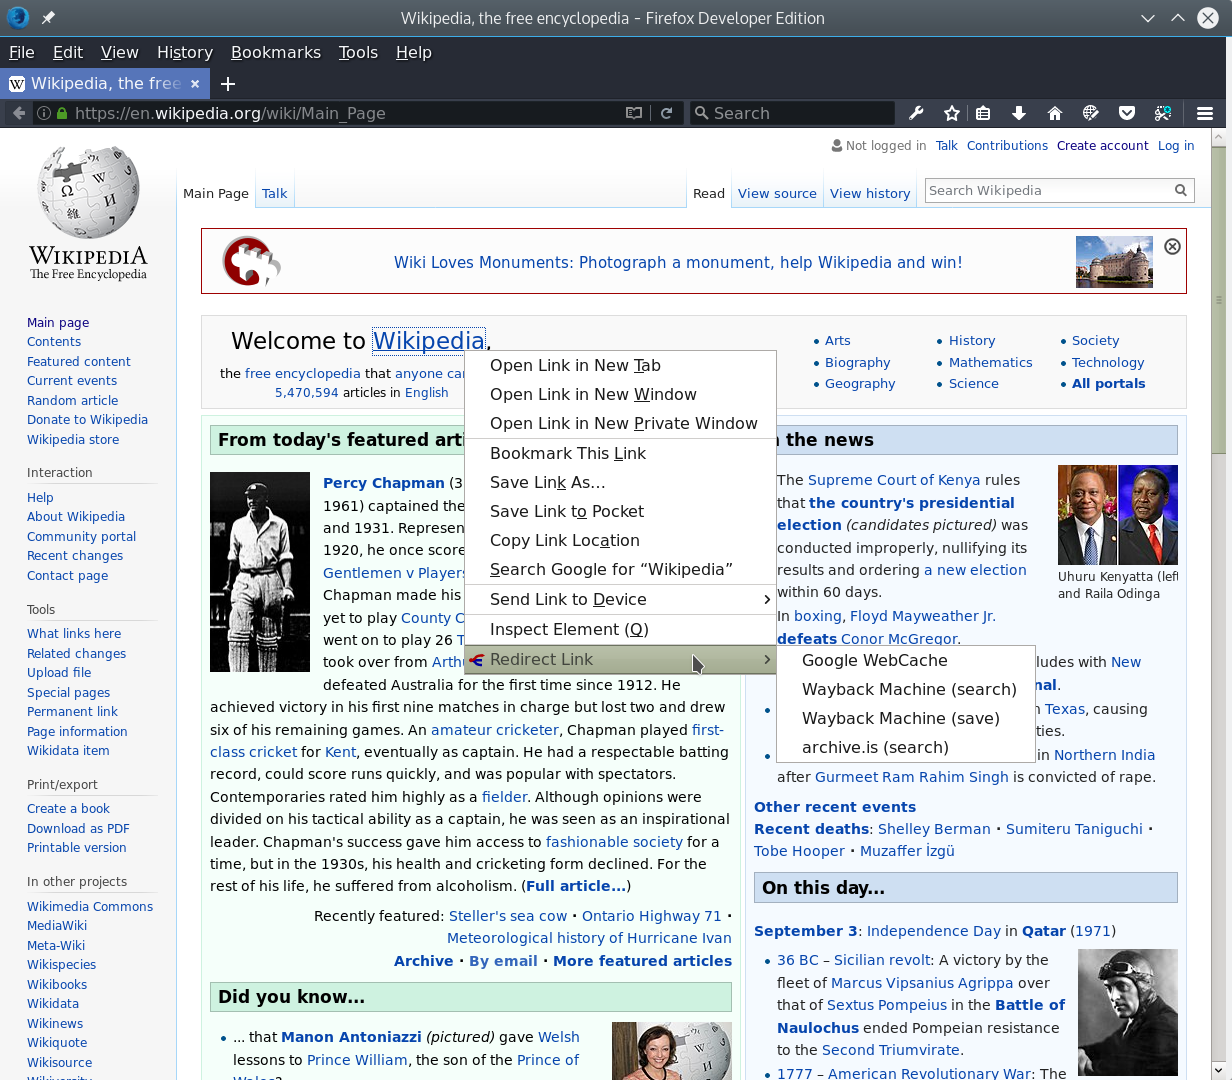Go to the Home page icon
The image size is (1232, 1080).
pyautogui.click(x=1055, y=113)
